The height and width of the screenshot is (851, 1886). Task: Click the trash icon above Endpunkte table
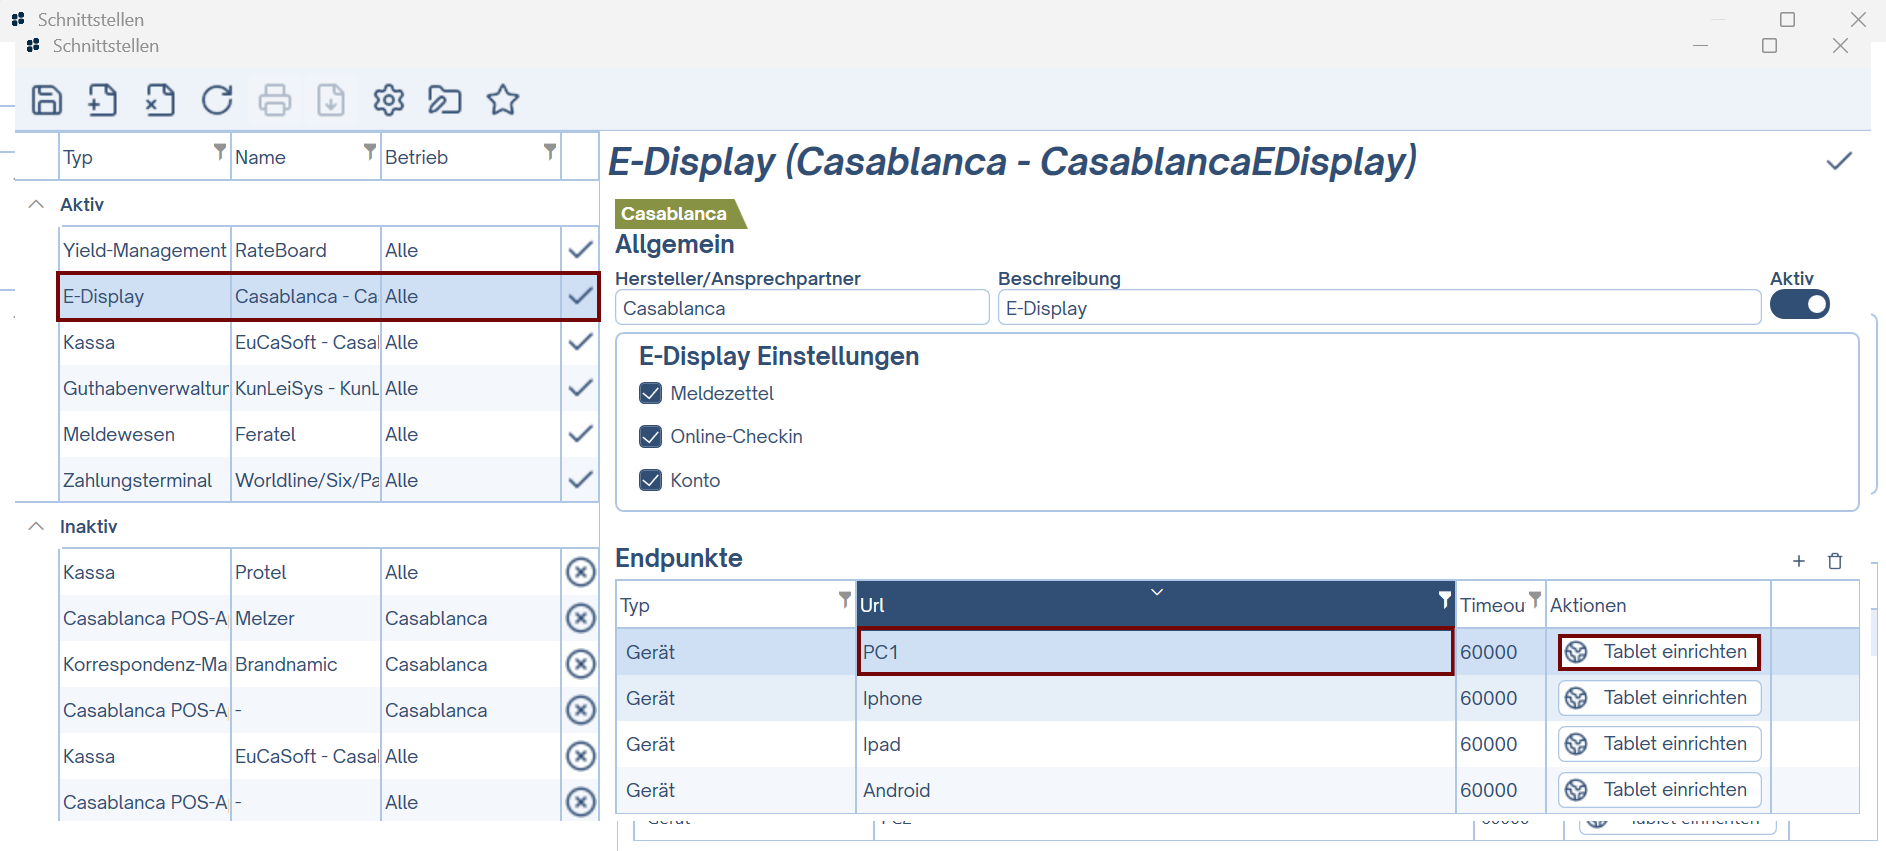[x=1835, y=561]
